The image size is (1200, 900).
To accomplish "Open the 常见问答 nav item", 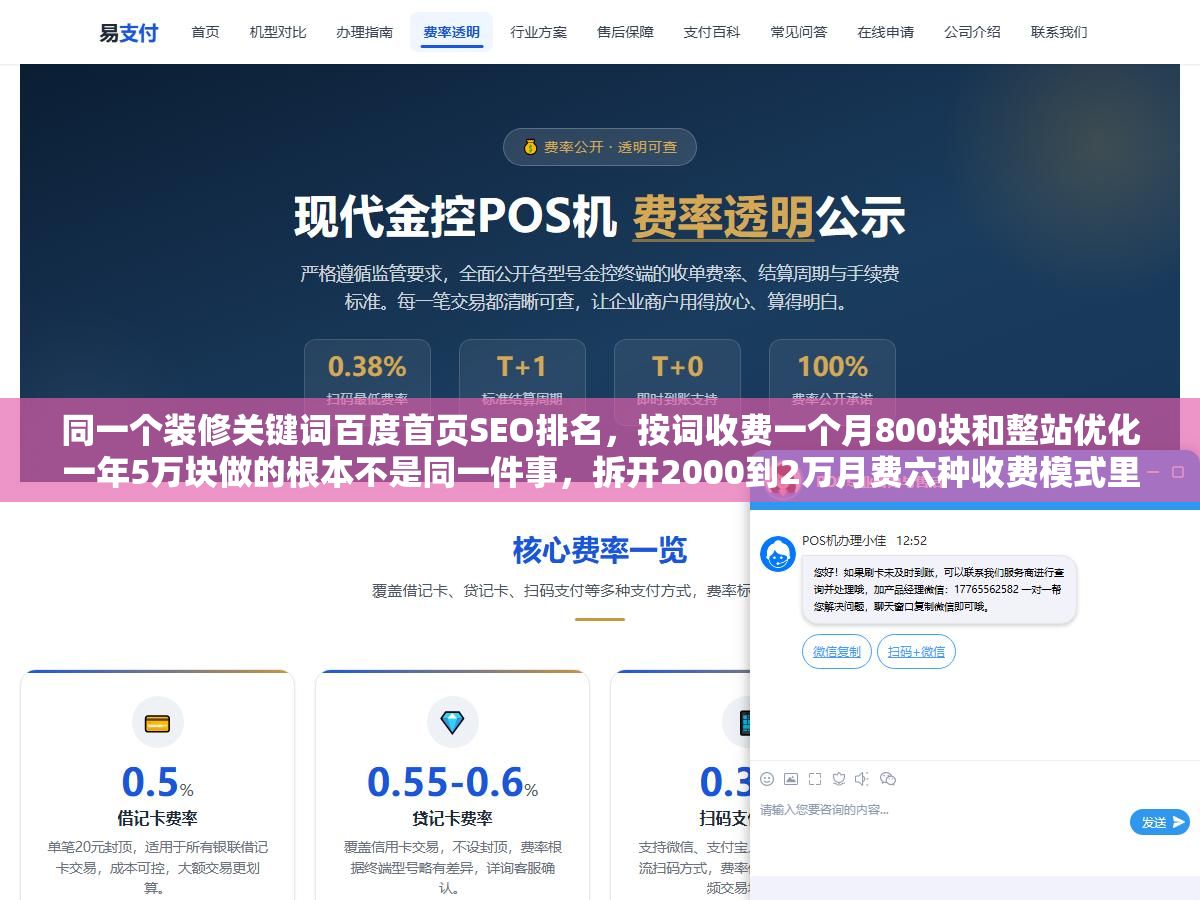I will 799,32.
